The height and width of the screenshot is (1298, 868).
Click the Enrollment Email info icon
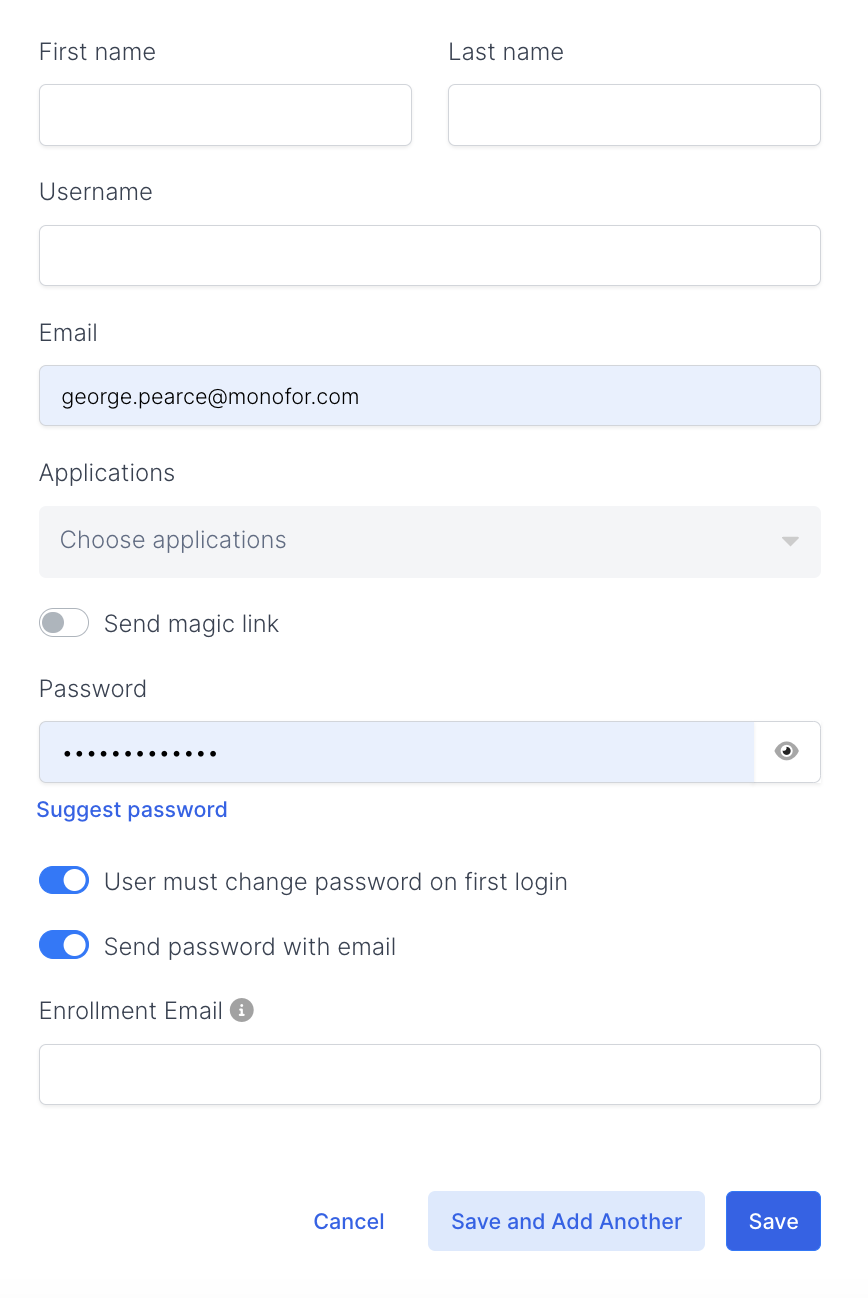pyautogui.click(x=242, y=1010)
